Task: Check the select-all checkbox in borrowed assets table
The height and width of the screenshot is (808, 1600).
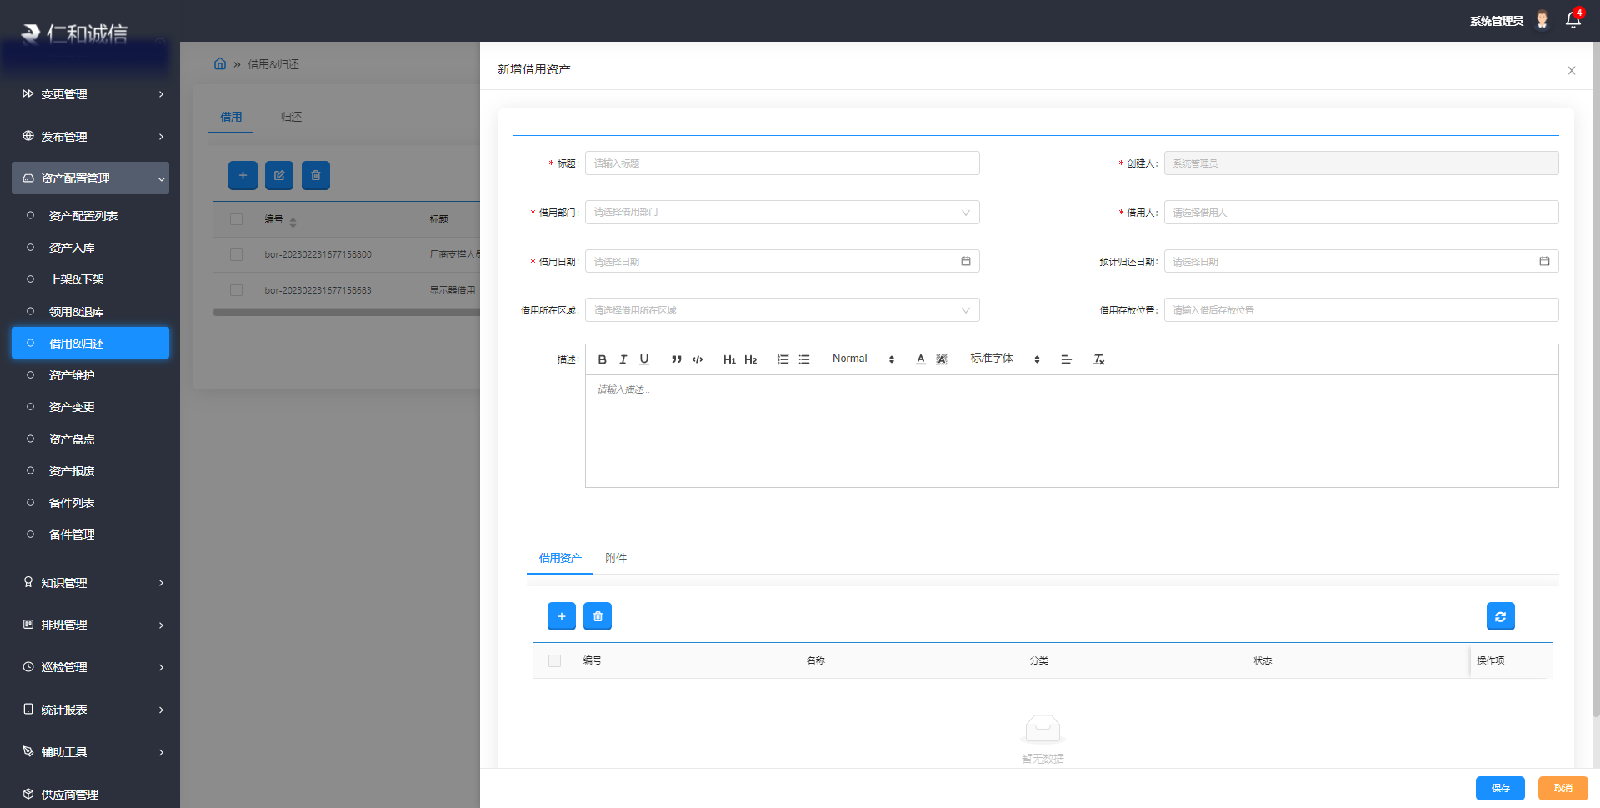Action: 555,660
